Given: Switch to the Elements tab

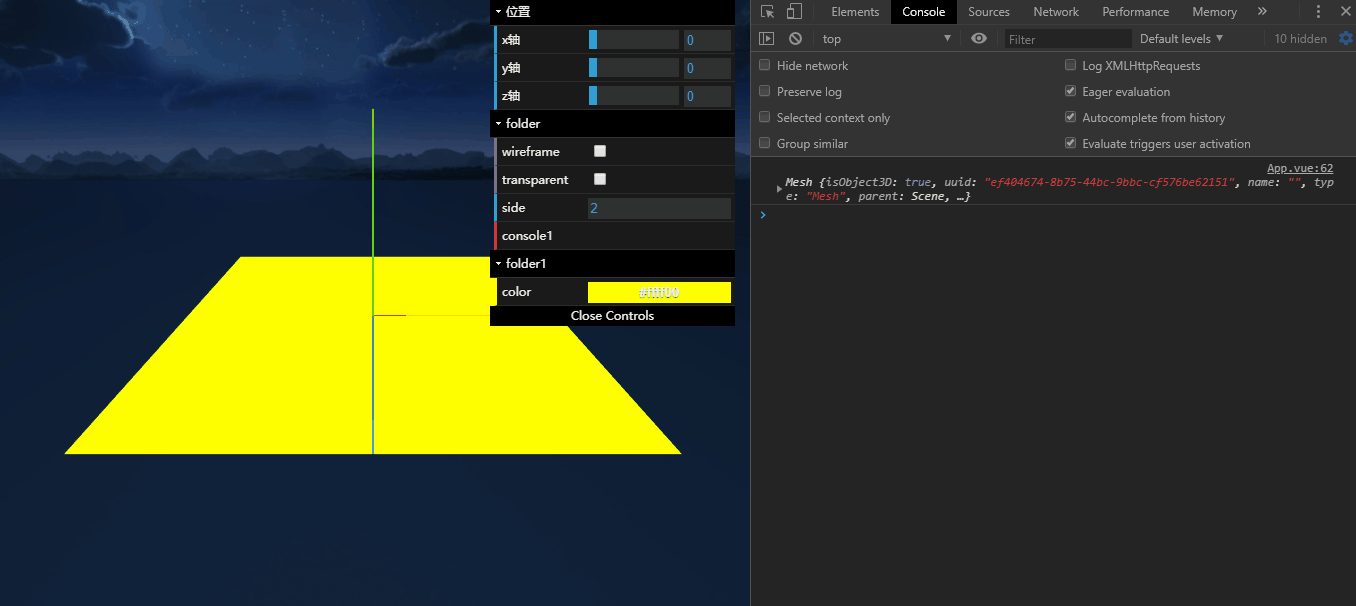Looking at the screenshot, I should [855, 11].
